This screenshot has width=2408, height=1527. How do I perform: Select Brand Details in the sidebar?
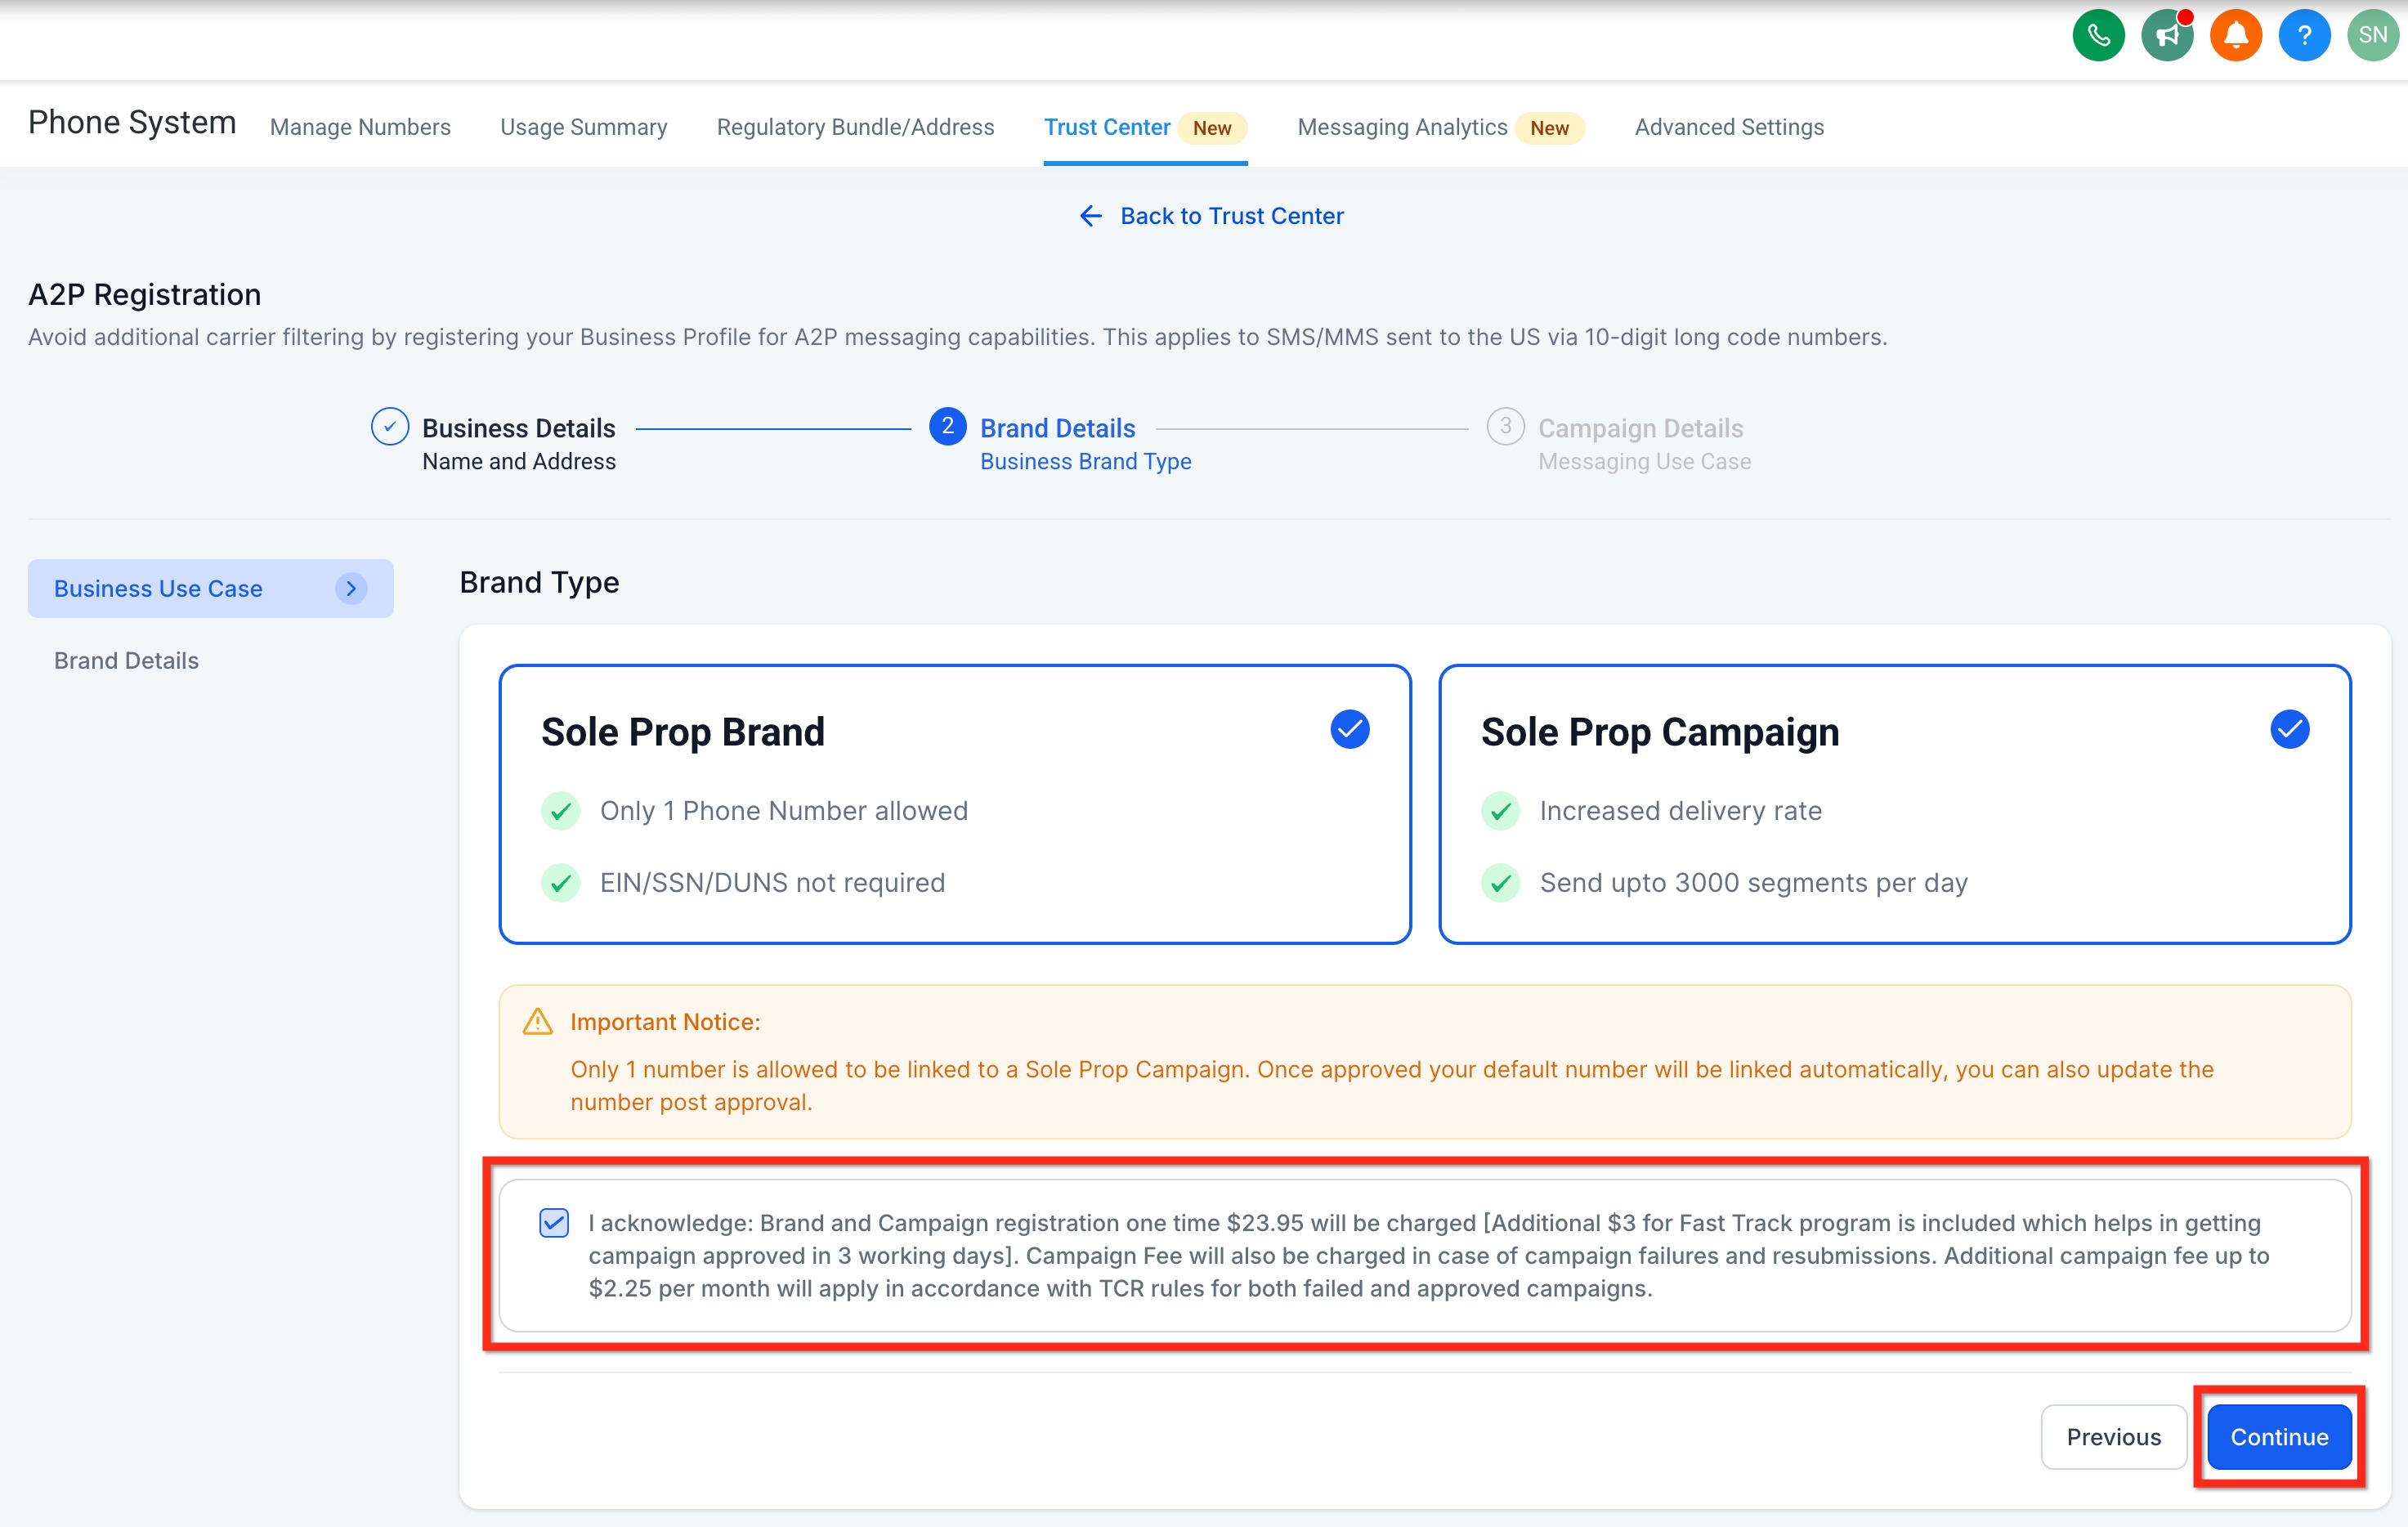(126, 660)
